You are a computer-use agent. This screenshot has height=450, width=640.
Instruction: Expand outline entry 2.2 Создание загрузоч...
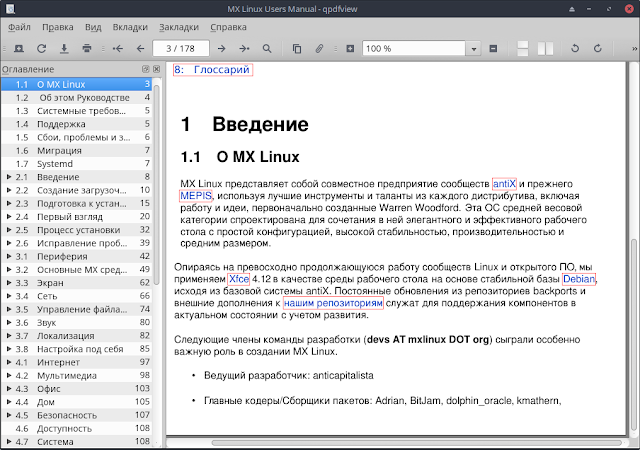click(x=9, y=190)
